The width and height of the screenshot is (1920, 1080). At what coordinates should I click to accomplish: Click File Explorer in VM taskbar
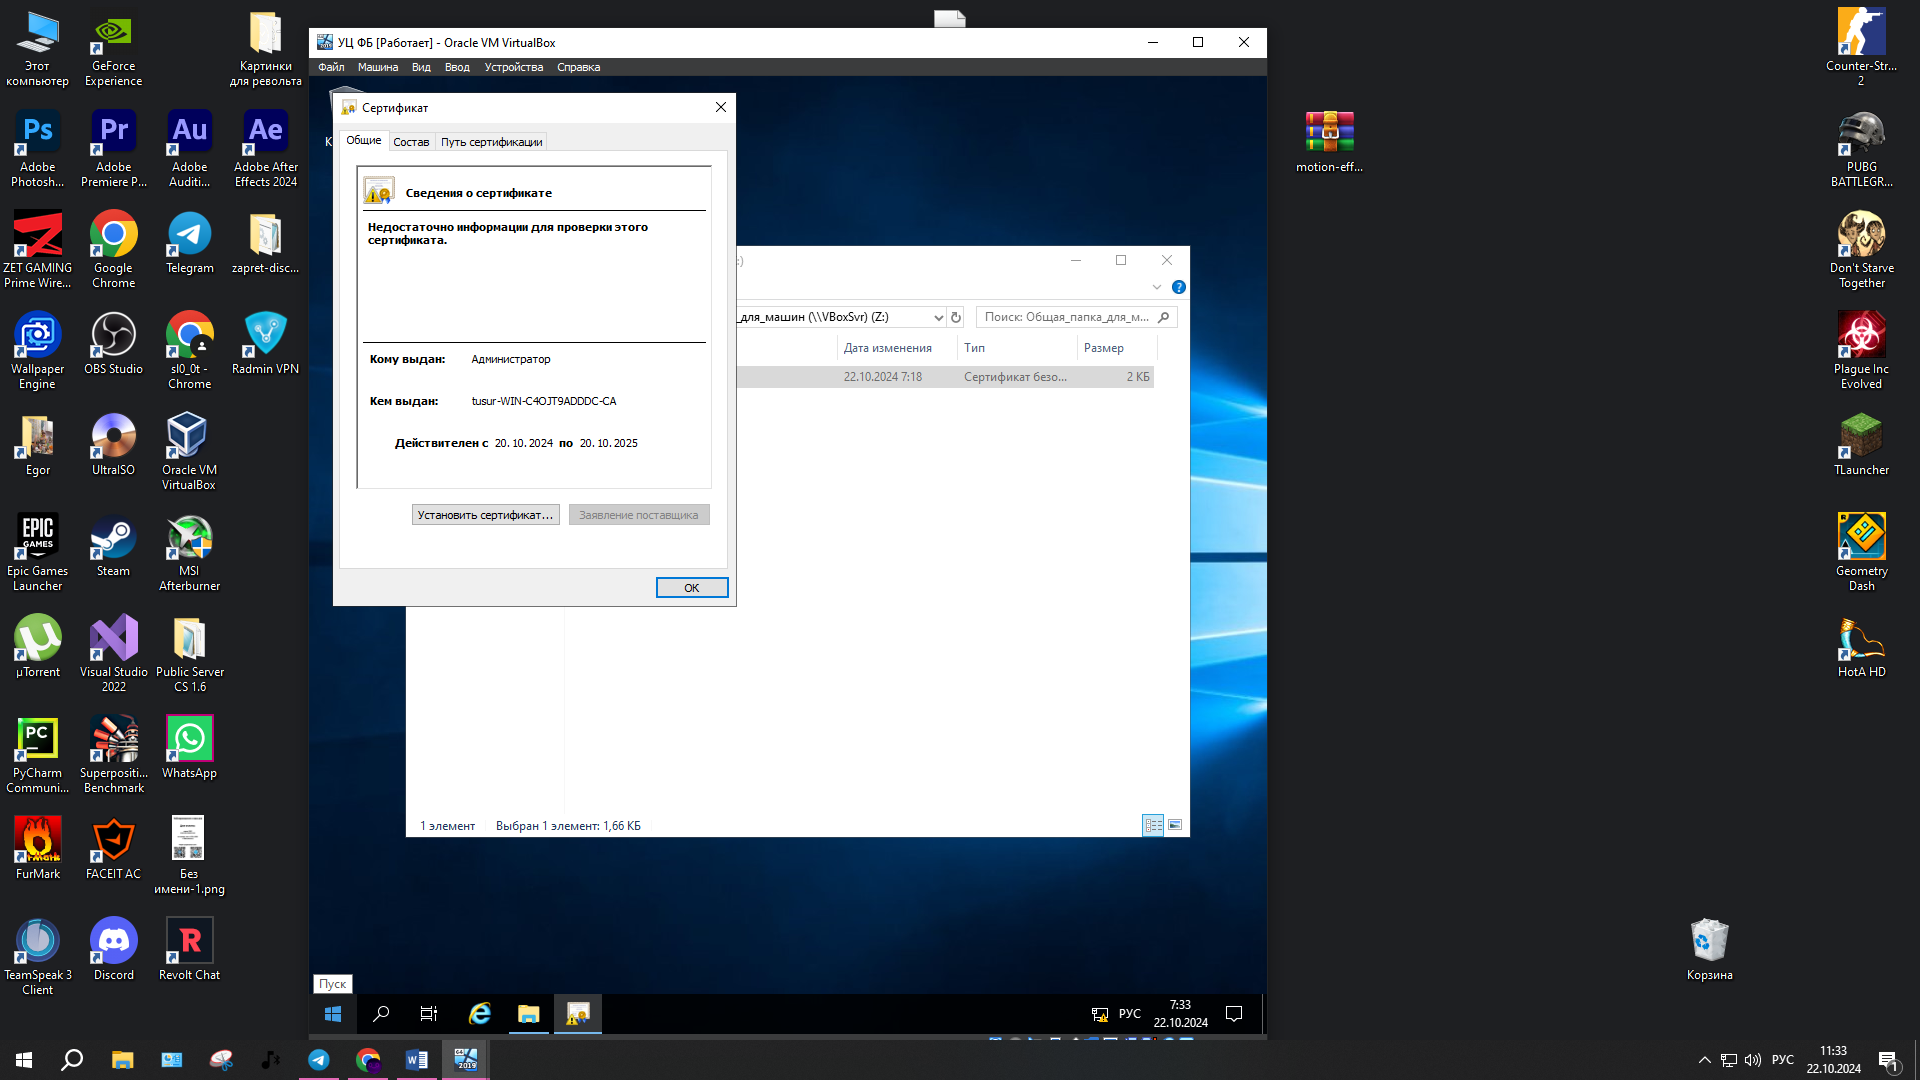[x=528, y=1014]
